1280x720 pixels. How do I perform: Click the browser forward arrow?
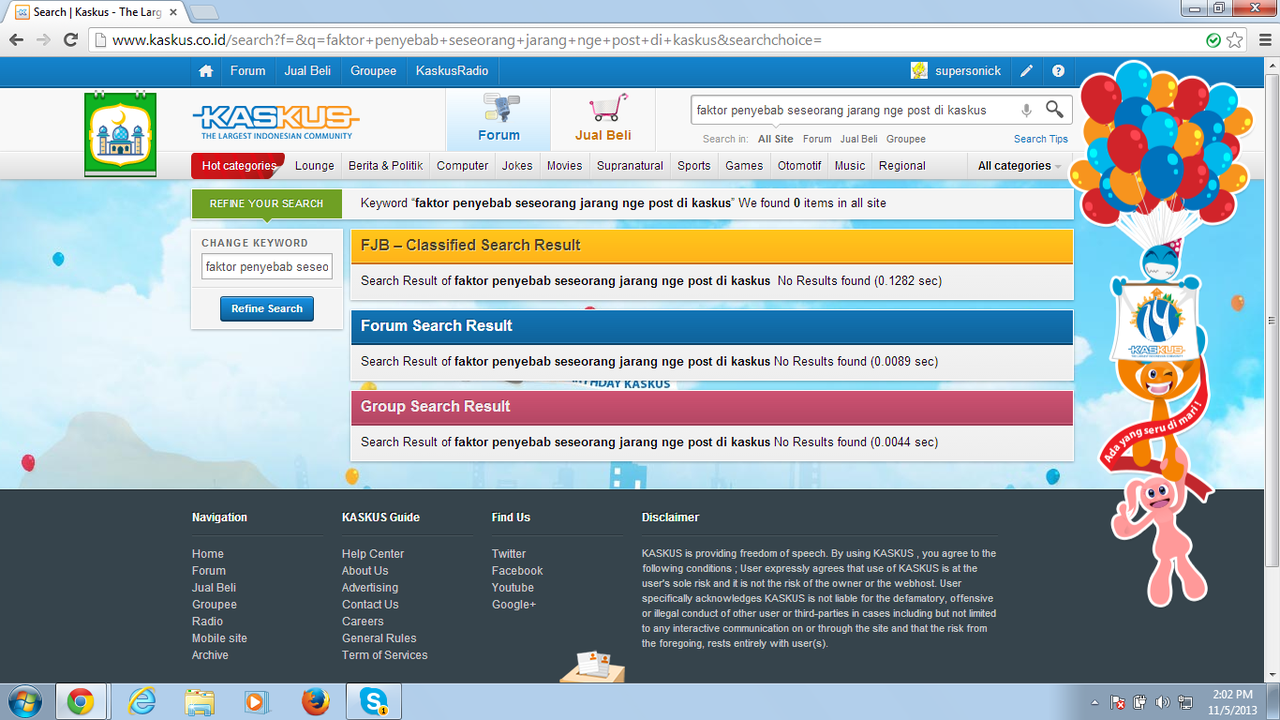(43, 40)
